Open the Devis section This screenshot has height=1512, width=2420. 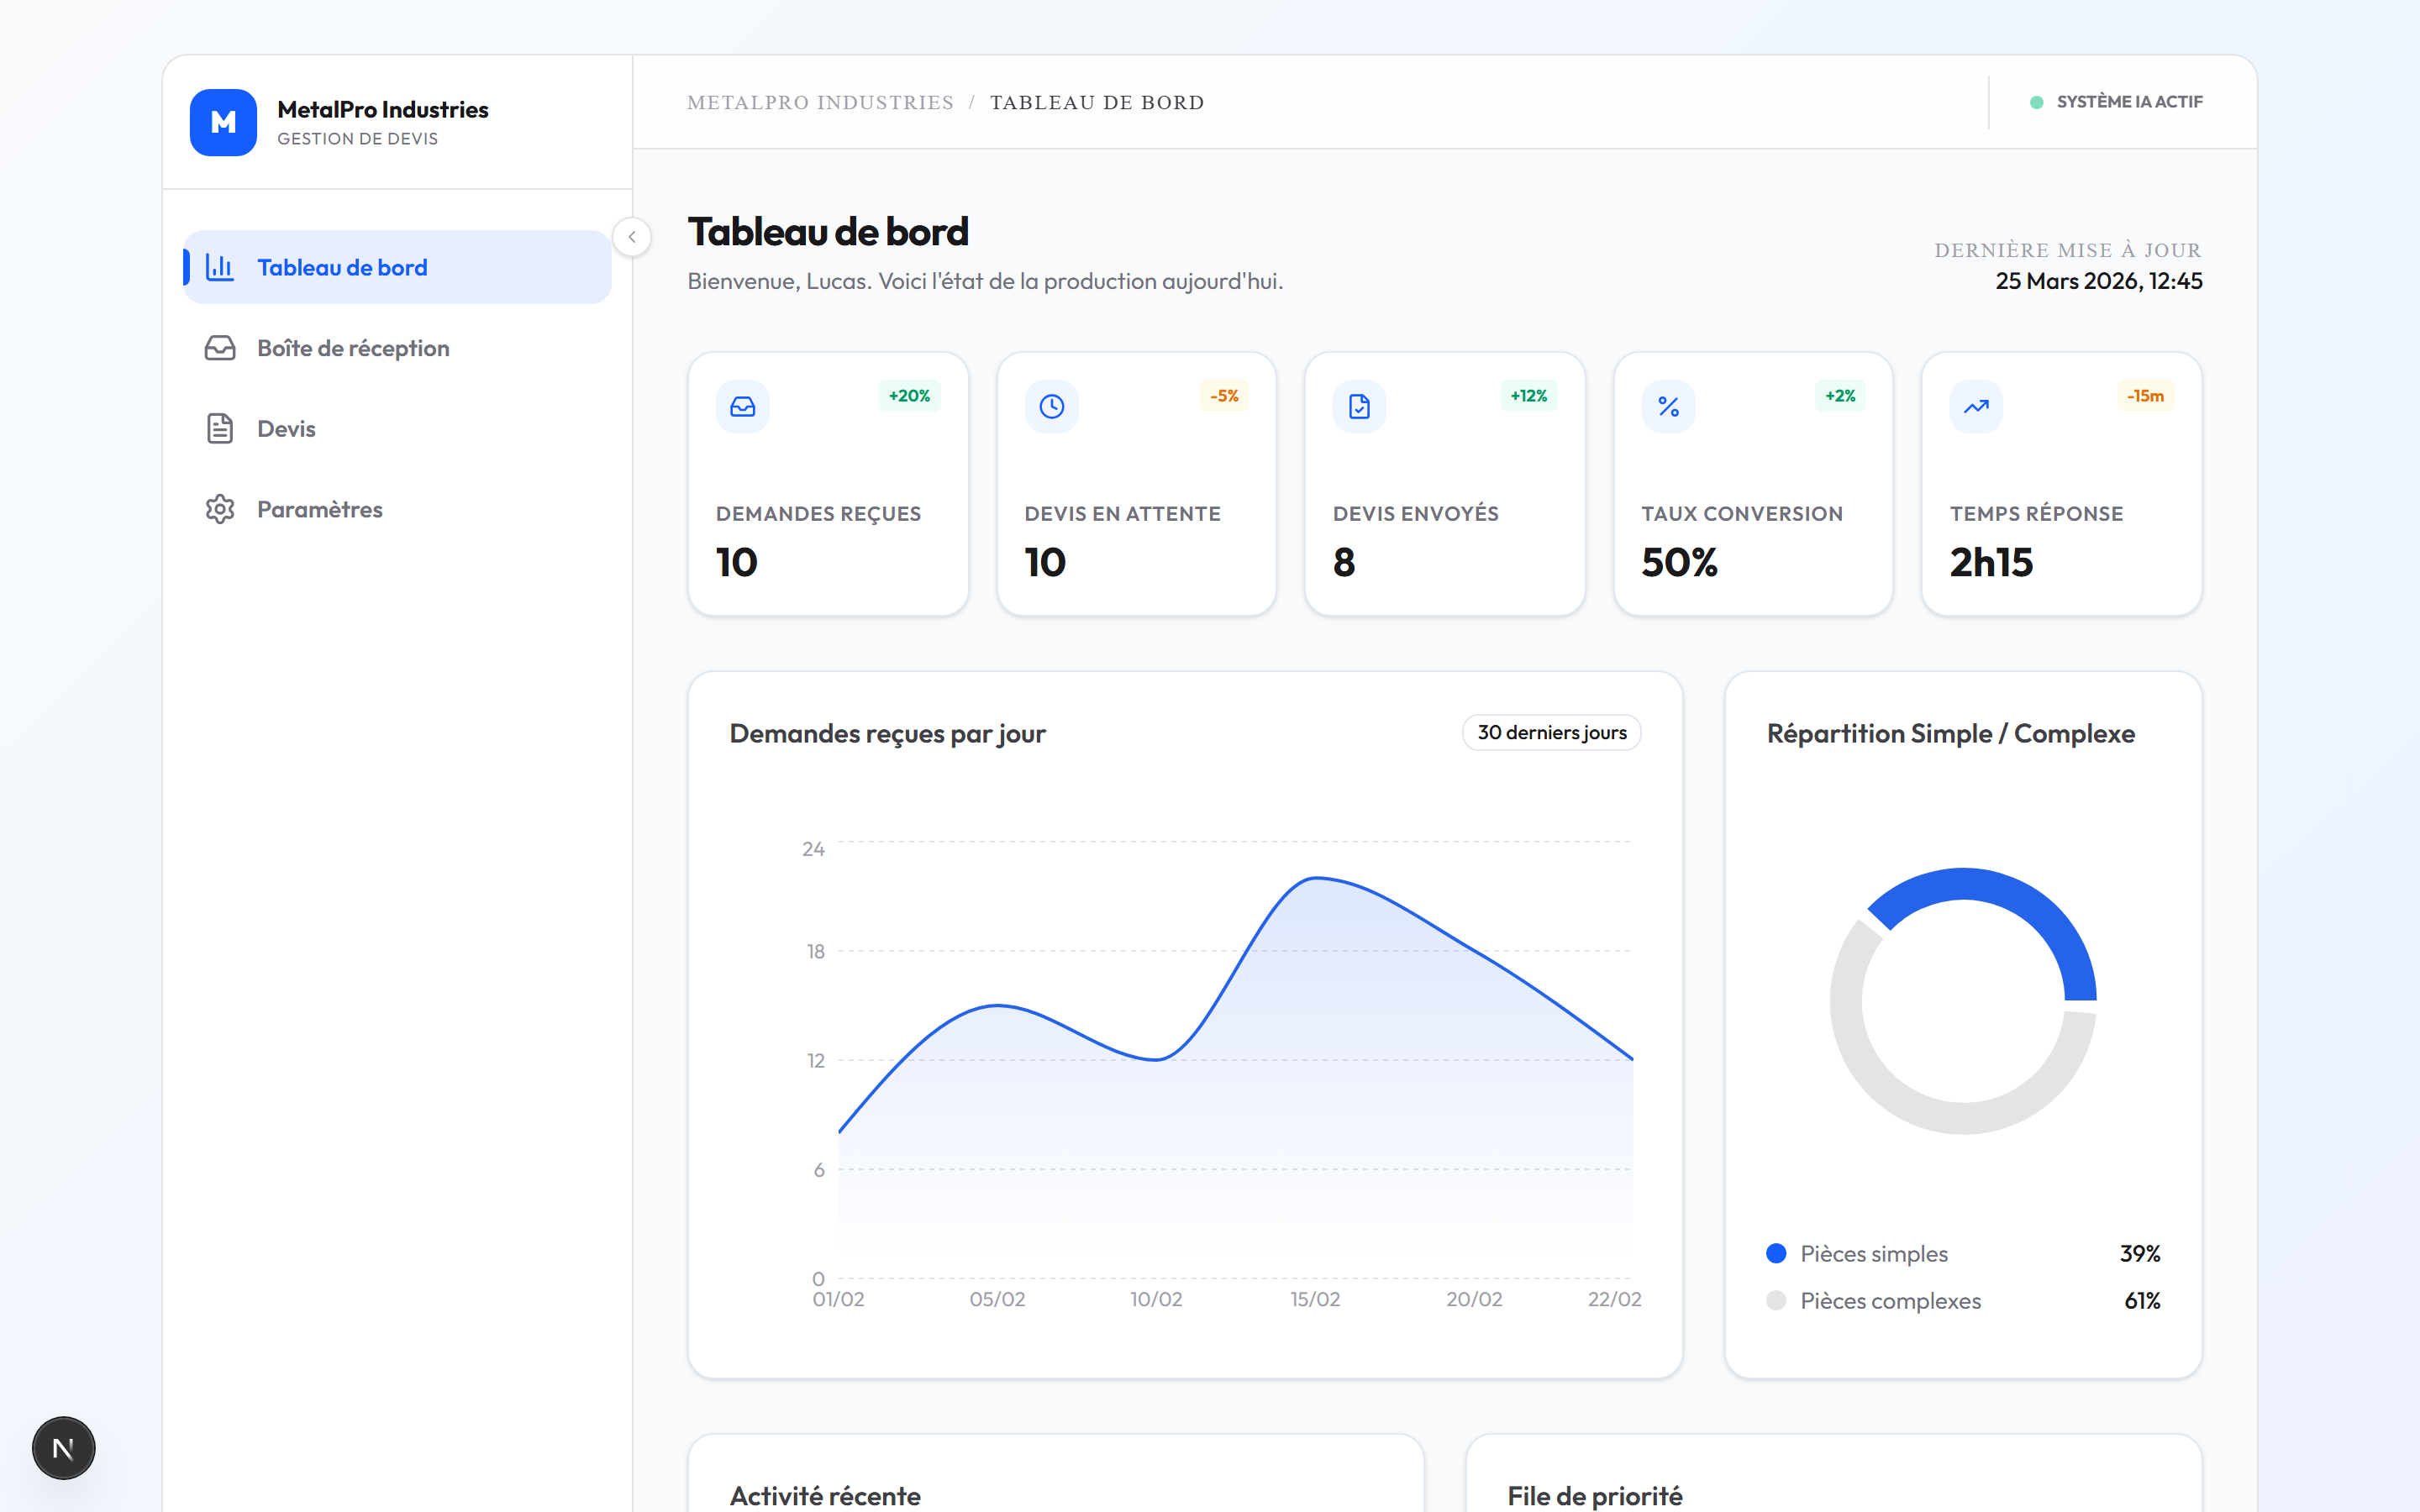(397, 428)
